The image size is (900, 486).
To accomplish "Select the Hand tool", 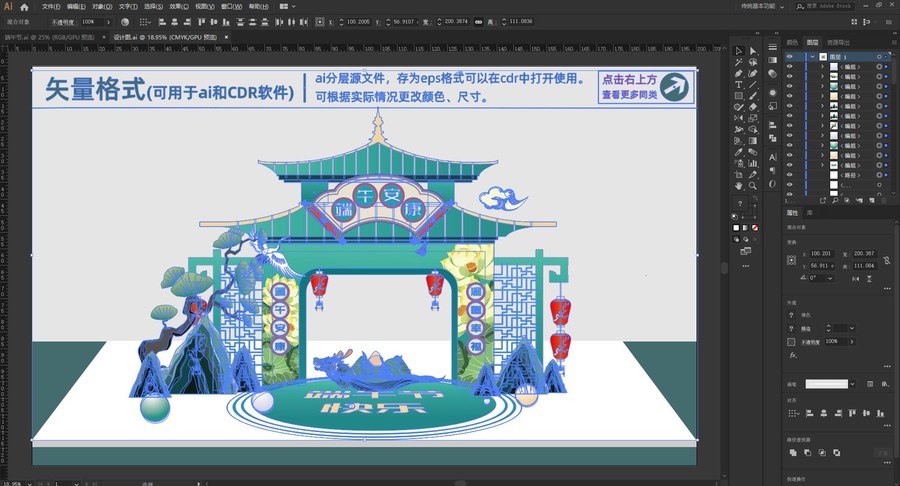I will click(x=739, y=186).
